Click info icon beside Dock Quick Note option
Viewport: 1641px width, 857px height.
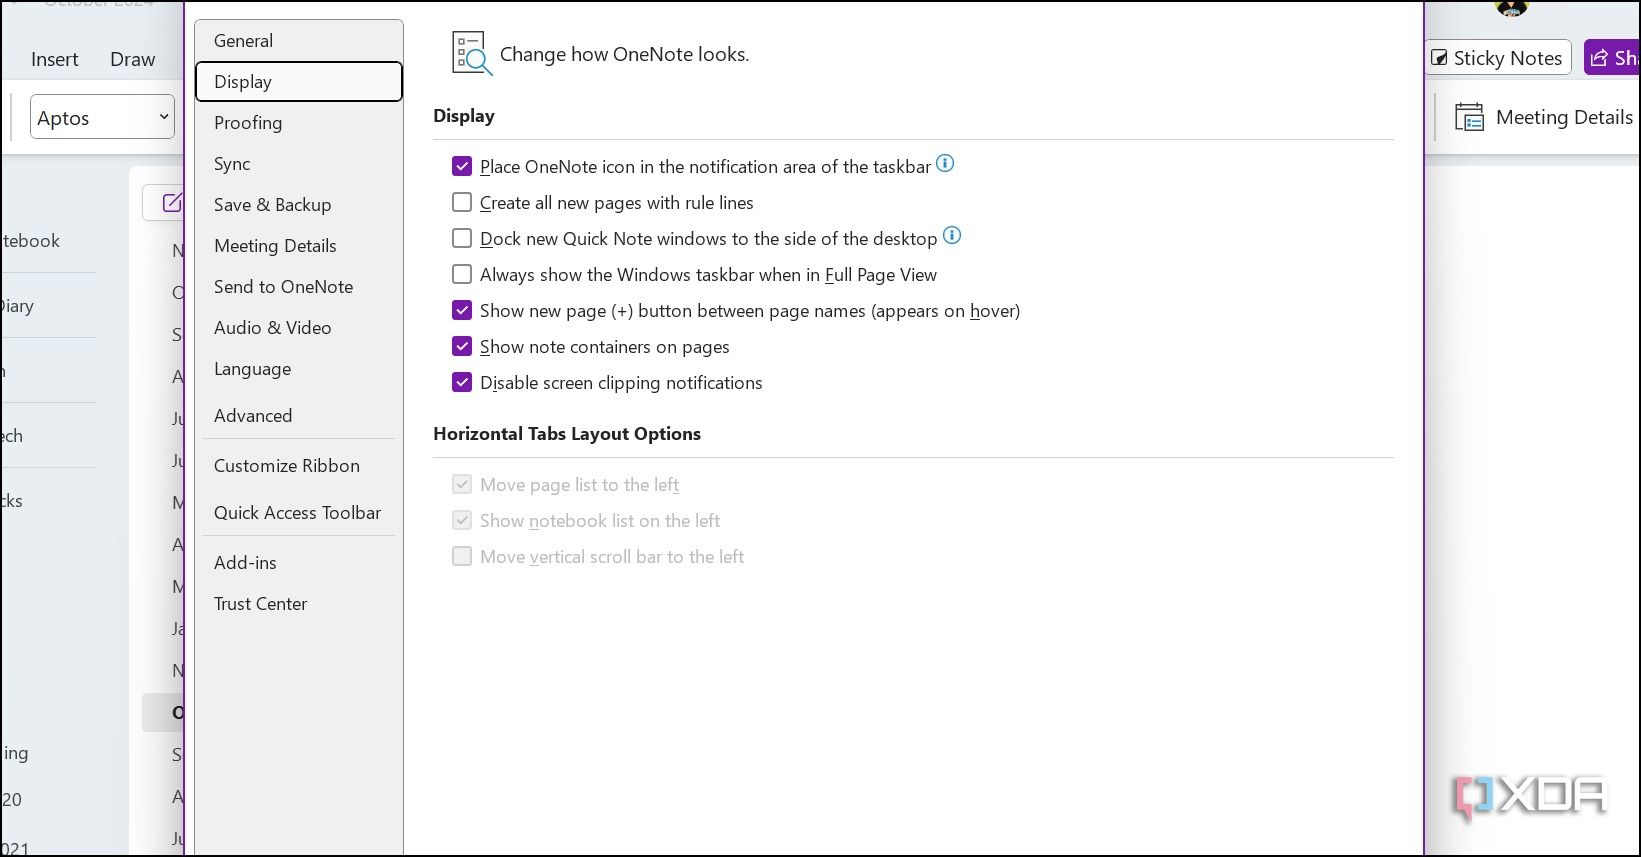[x=952, y=236]
